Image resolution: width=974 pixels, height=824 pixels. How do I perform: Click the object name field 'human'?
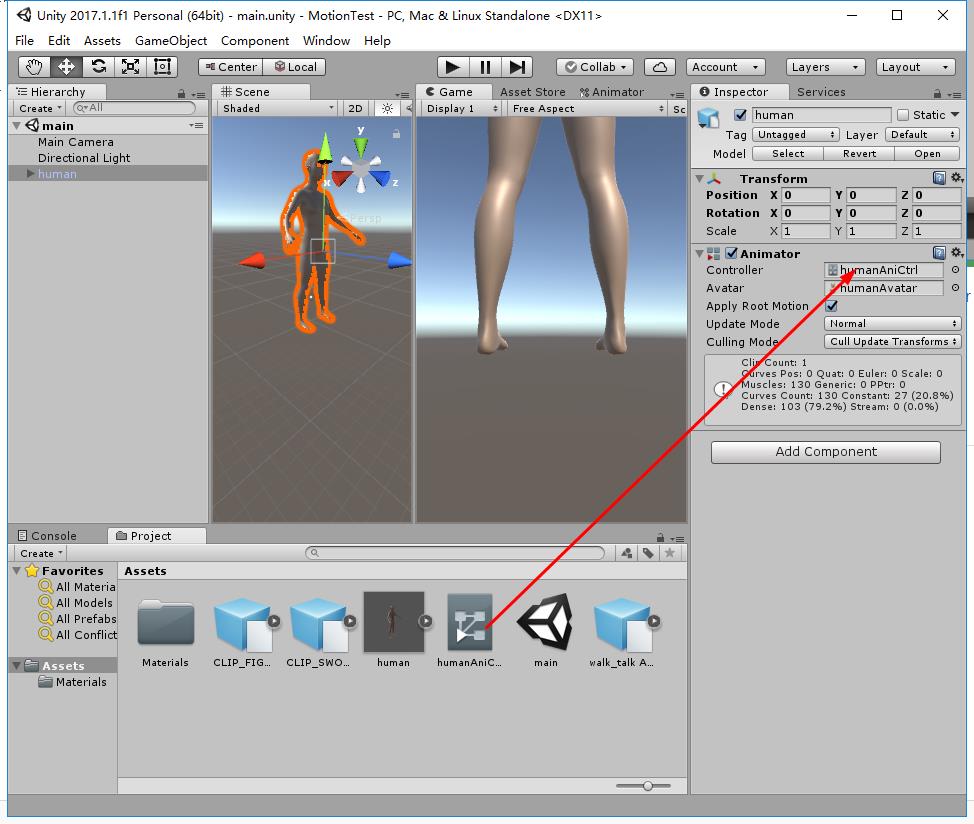point(821,115)
